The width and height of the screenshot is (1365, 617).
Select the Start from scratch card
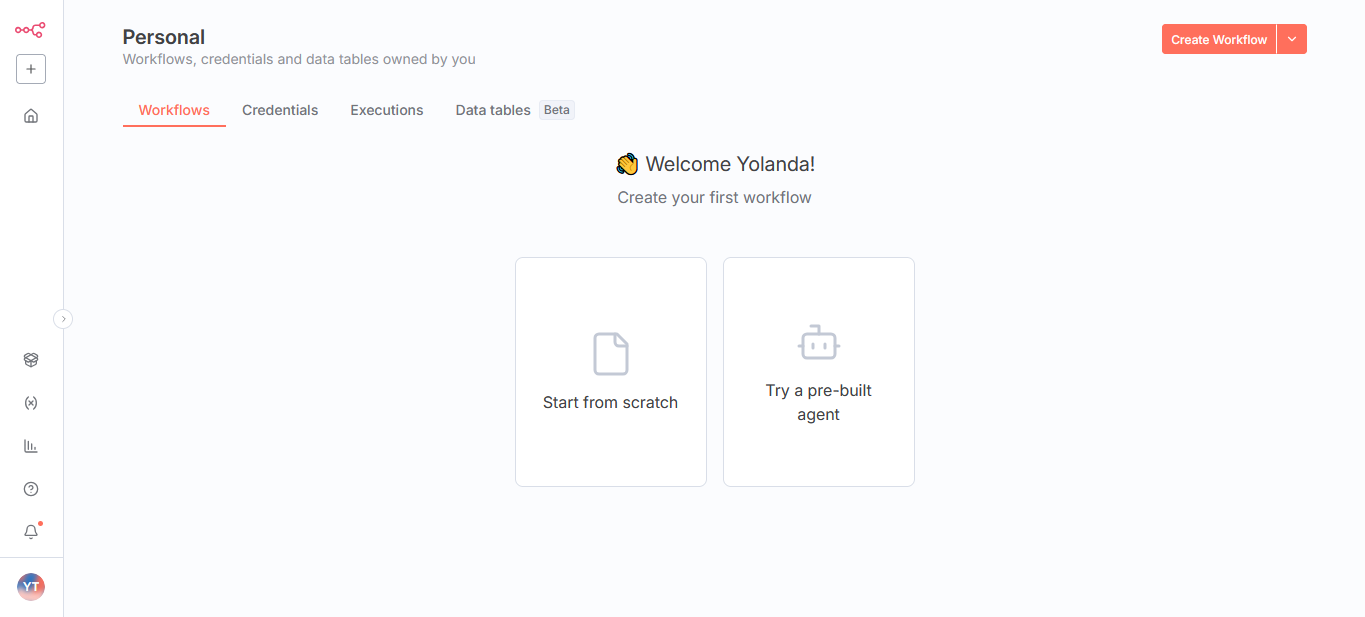pyautogui.click(x=611, y=372)
